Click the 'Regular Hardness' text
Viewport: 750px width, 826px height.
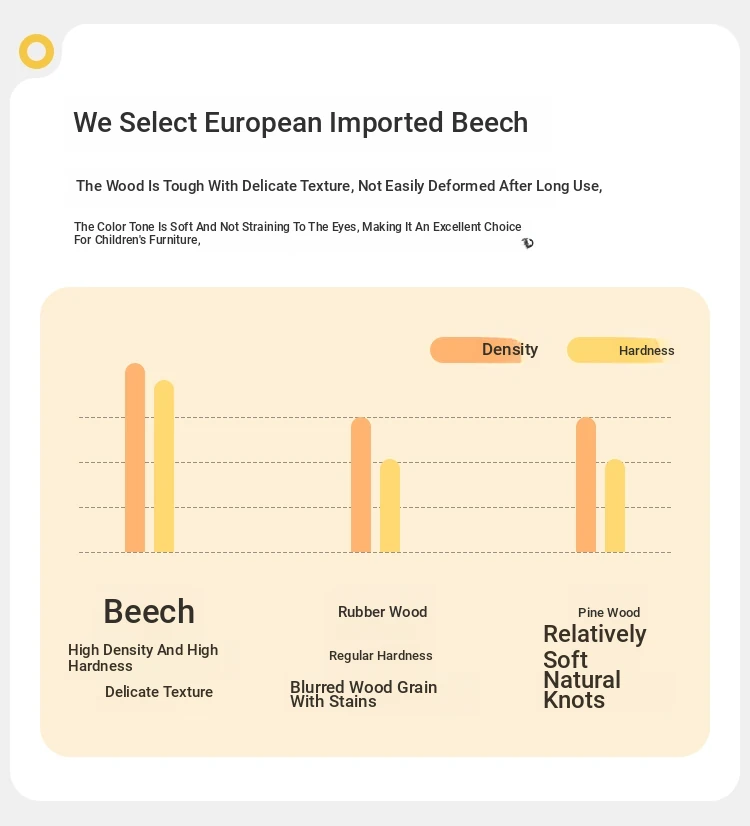coord(381,656)
